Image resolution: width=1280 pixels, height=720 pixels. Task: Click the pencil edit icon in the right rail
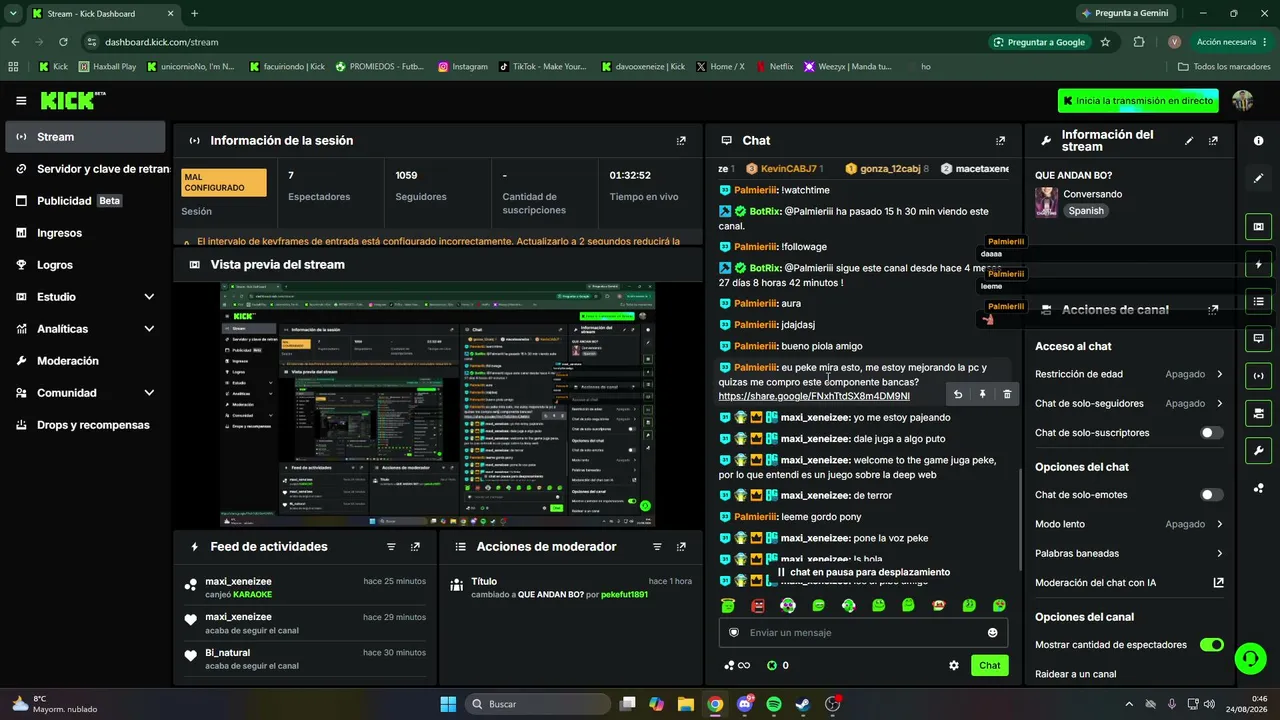click(x=1258, y=178)
